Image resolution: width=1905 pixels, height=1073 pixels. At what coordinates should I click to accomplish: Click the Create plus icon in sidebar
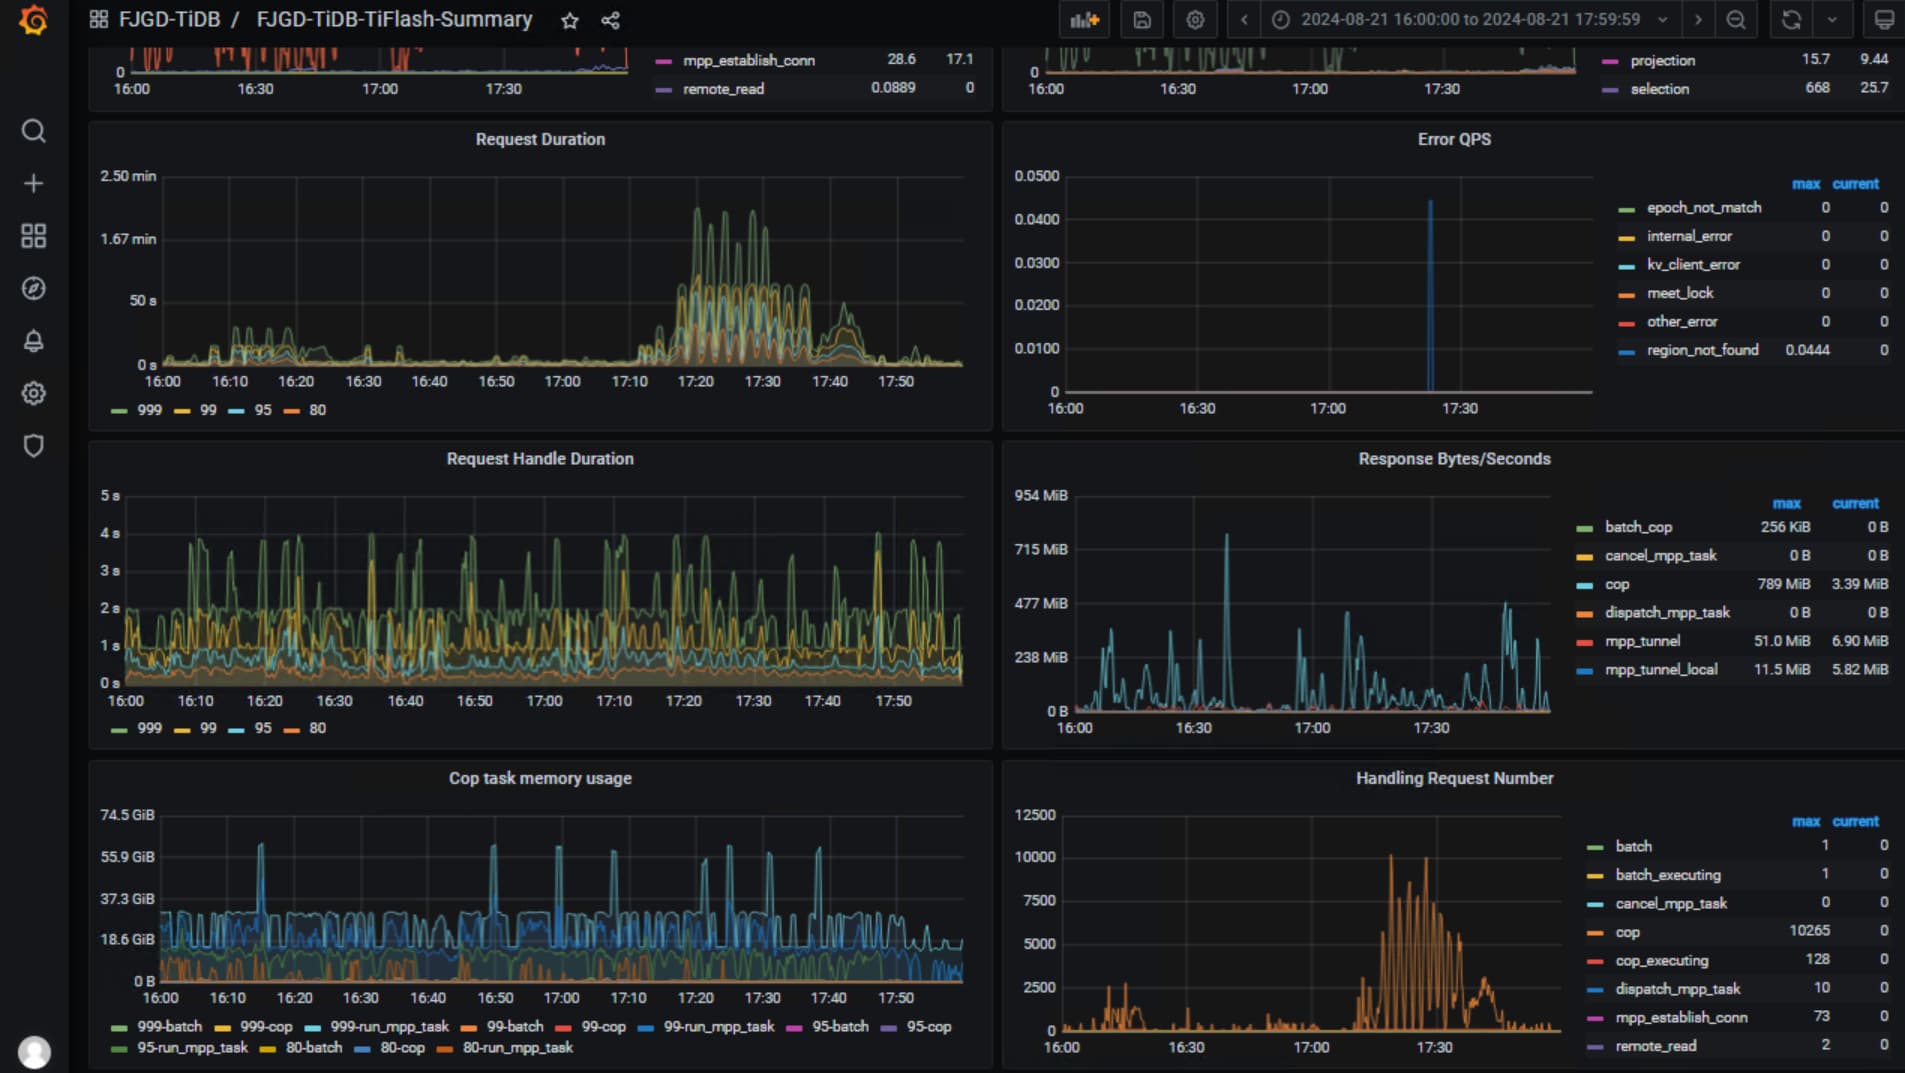[33, 183]
